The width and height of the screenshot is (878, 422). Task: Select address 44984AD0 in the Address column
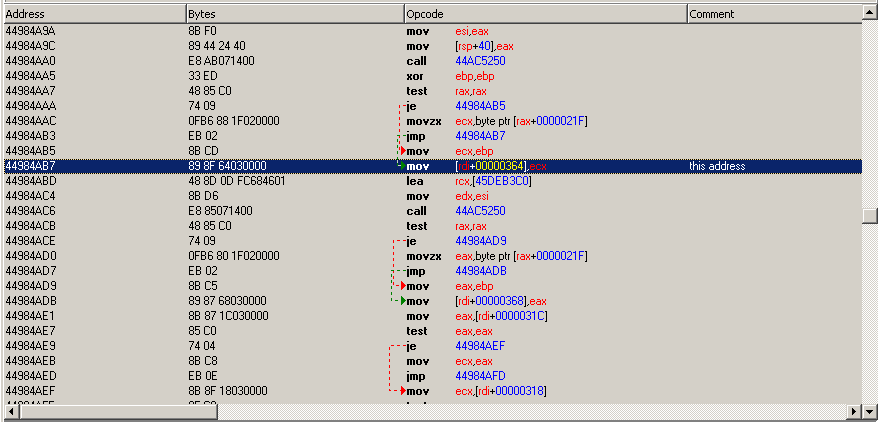30,256
